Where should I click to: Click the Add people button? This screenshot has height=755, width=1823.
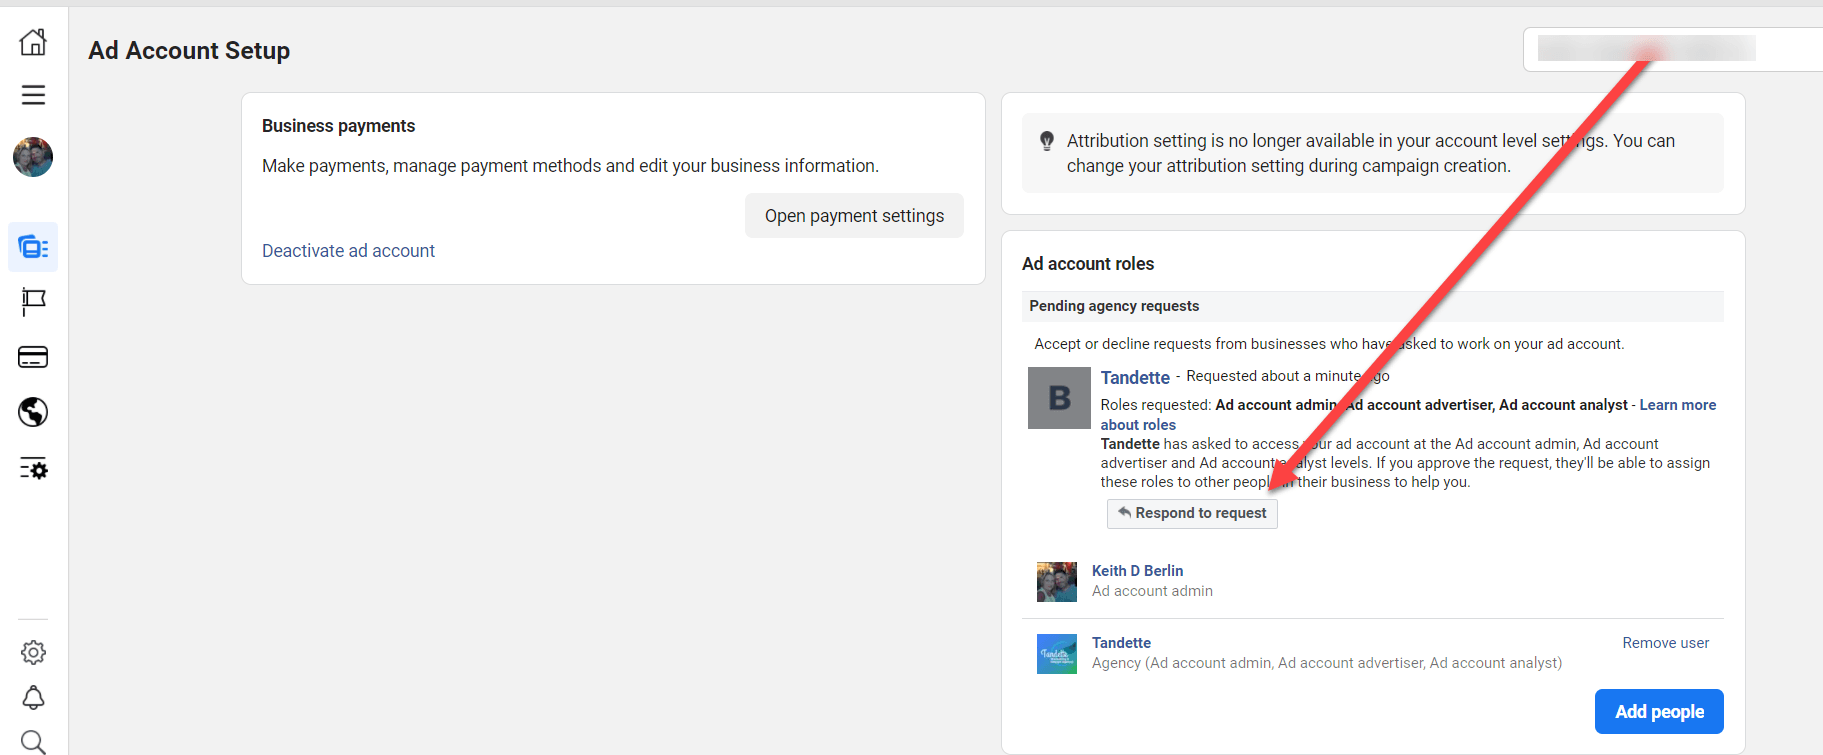click(x=1659, y=712)
